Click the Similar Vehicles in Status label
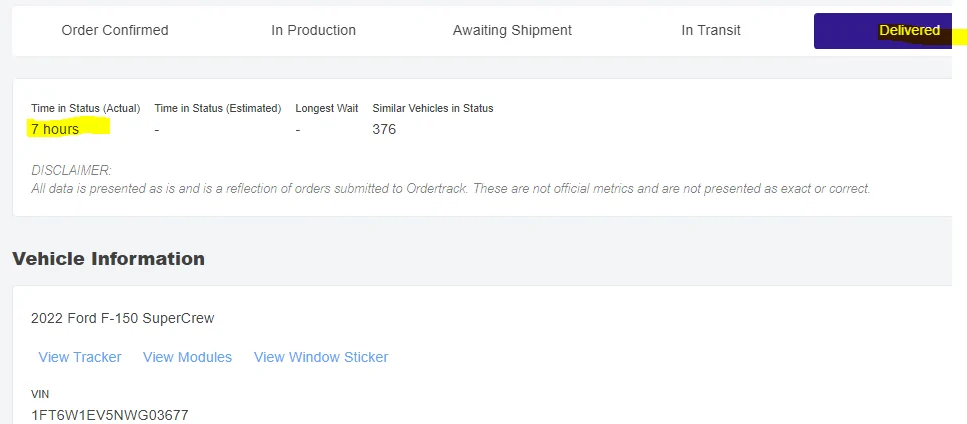The width and height of the screenshot is (967, 424). point(433,108)
